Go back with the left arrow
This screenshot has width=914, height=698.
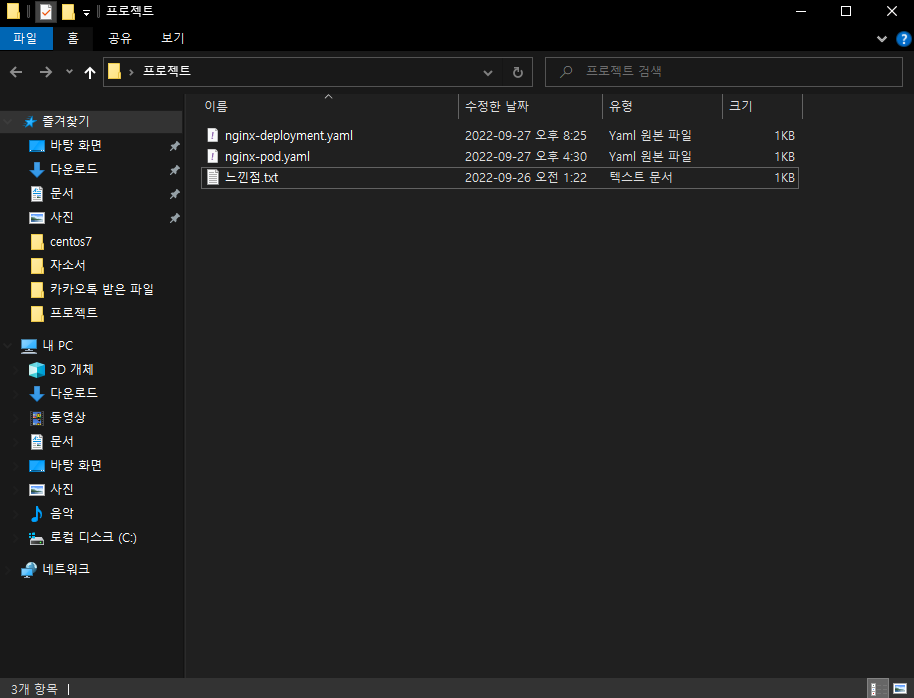(x=16, y=72)
